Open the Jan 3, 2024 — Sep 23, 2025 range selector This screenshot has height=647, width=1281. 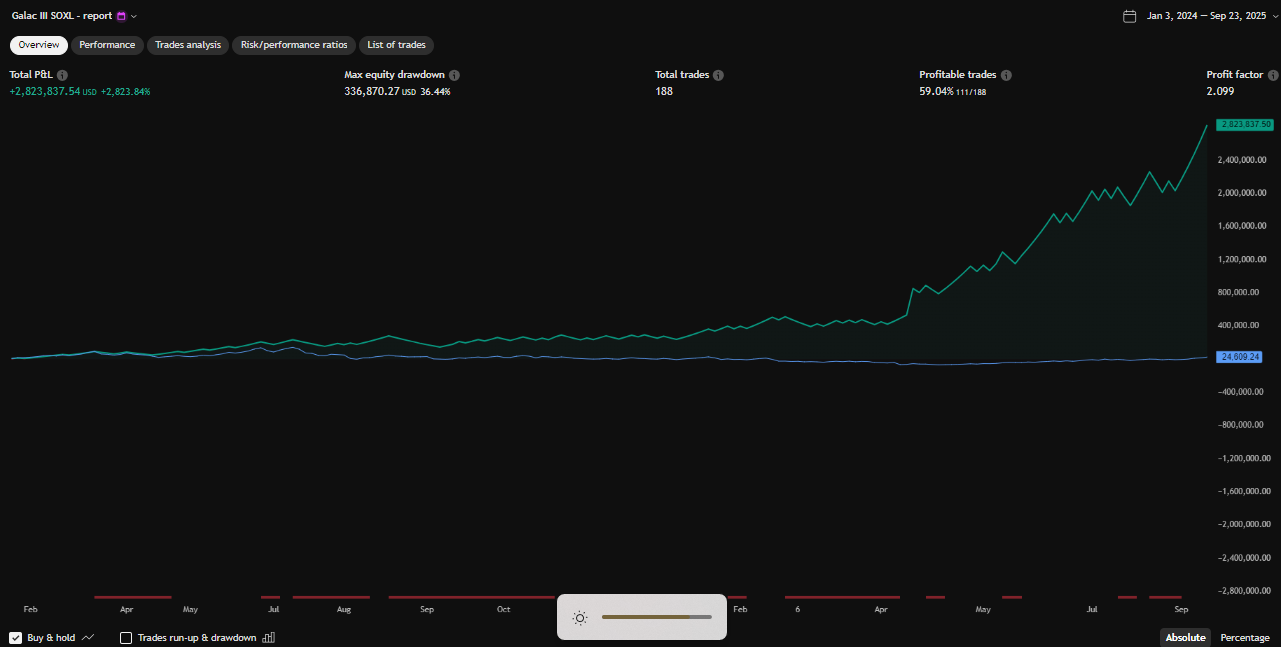1206,16
